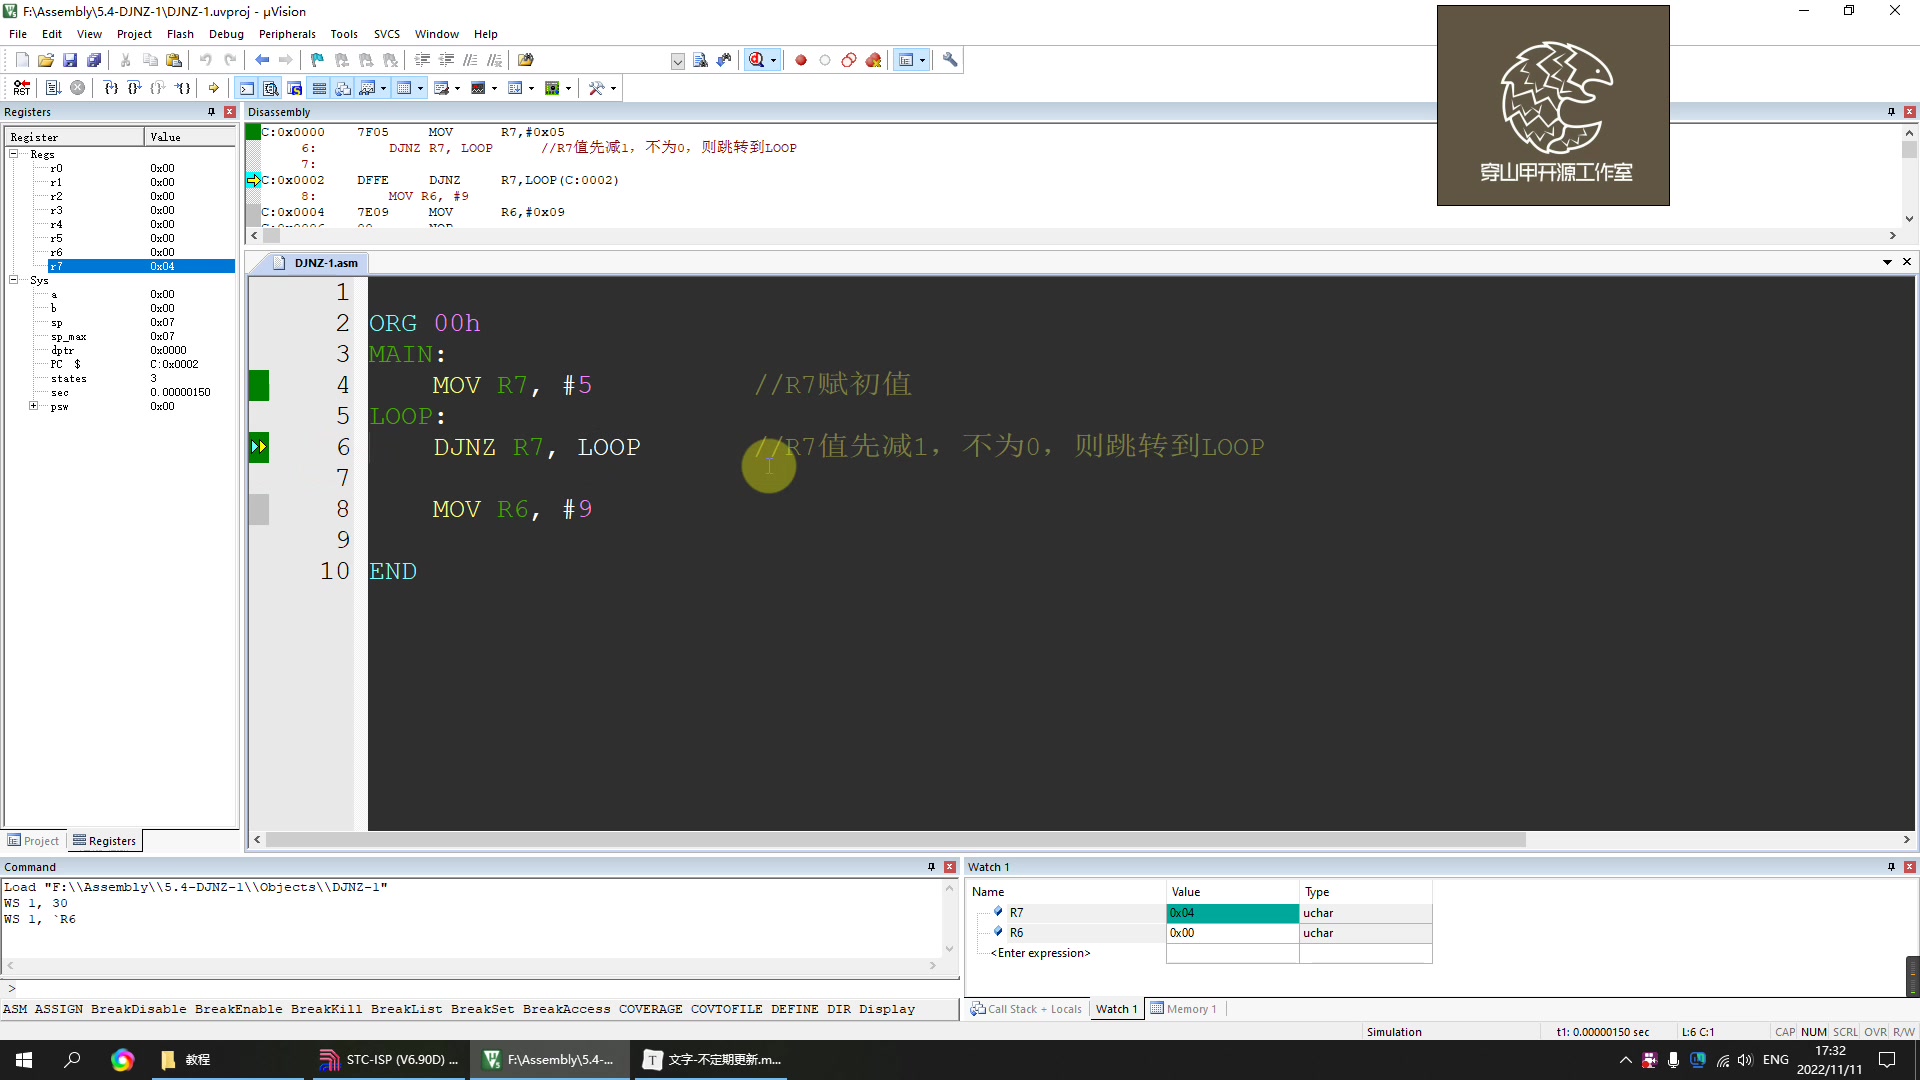
Task: Click the Configuration wrench icon
Action: tap(950, 60)
